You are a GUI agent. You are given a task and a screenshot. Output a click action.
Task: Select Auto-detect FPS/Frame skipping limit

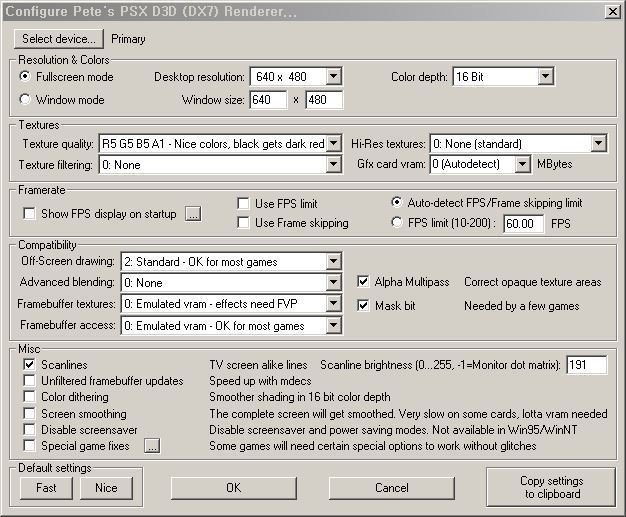coord(396,202)
